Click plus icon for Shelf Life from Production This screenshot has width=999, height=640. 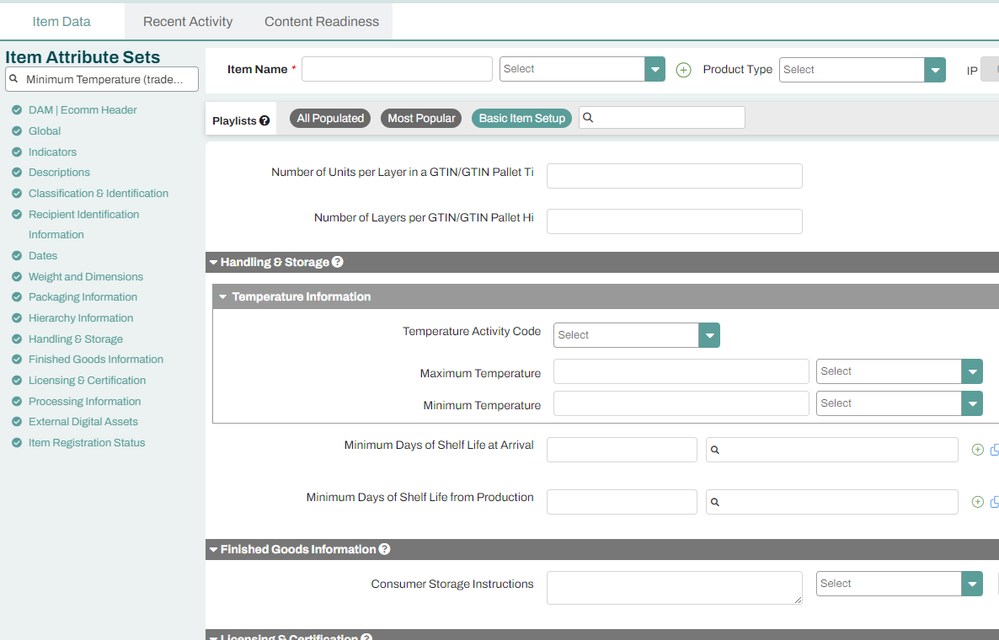tap(977, 502)
